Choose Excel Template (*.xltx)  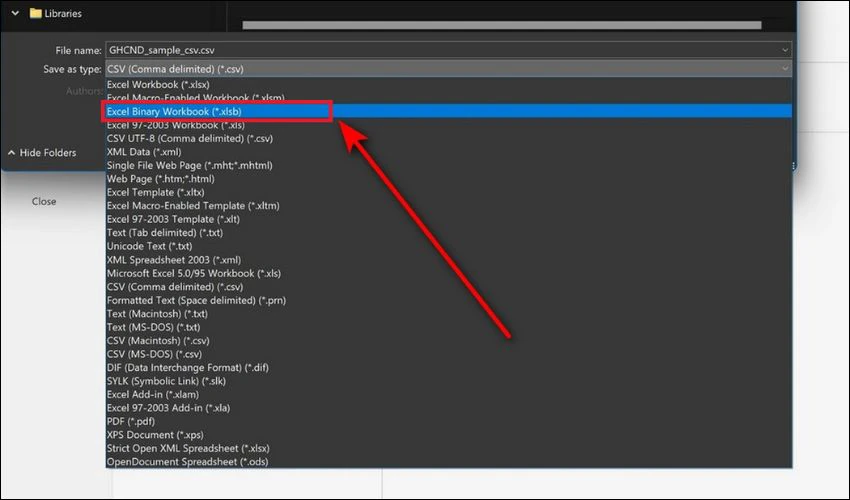449,193
